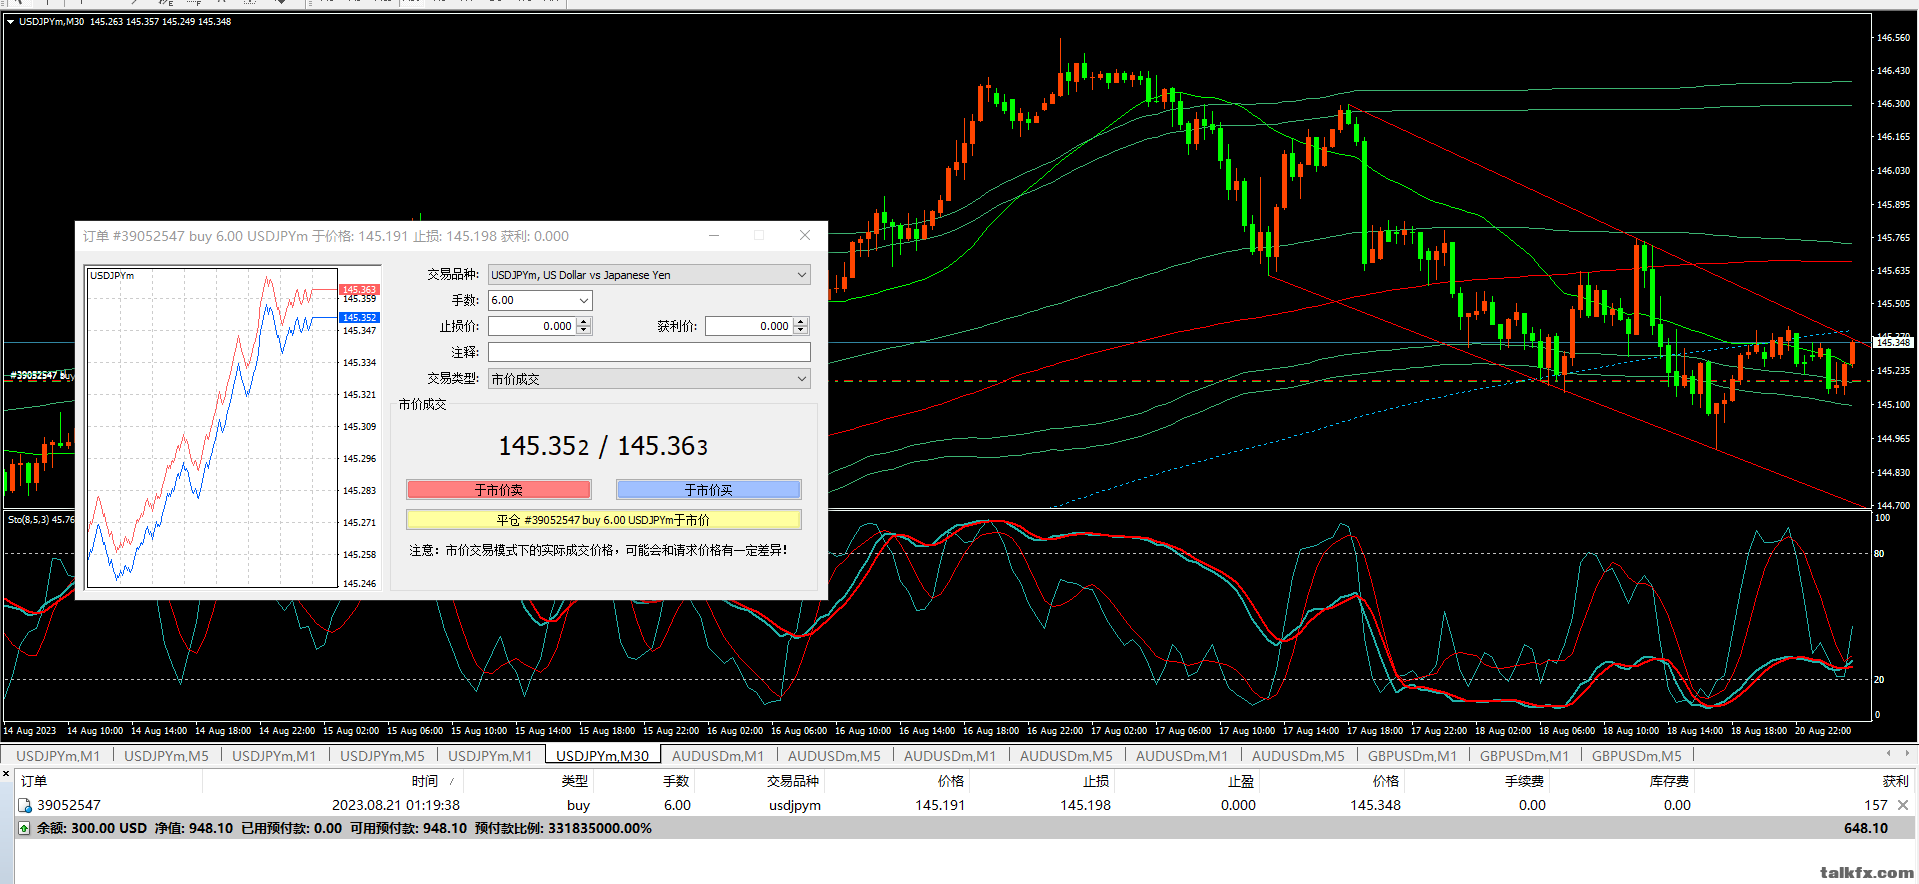Screen dimensions: 1919x884
Task: Click the chart tabs scroll-right arrow
Action: click(x=1908, y=754)
